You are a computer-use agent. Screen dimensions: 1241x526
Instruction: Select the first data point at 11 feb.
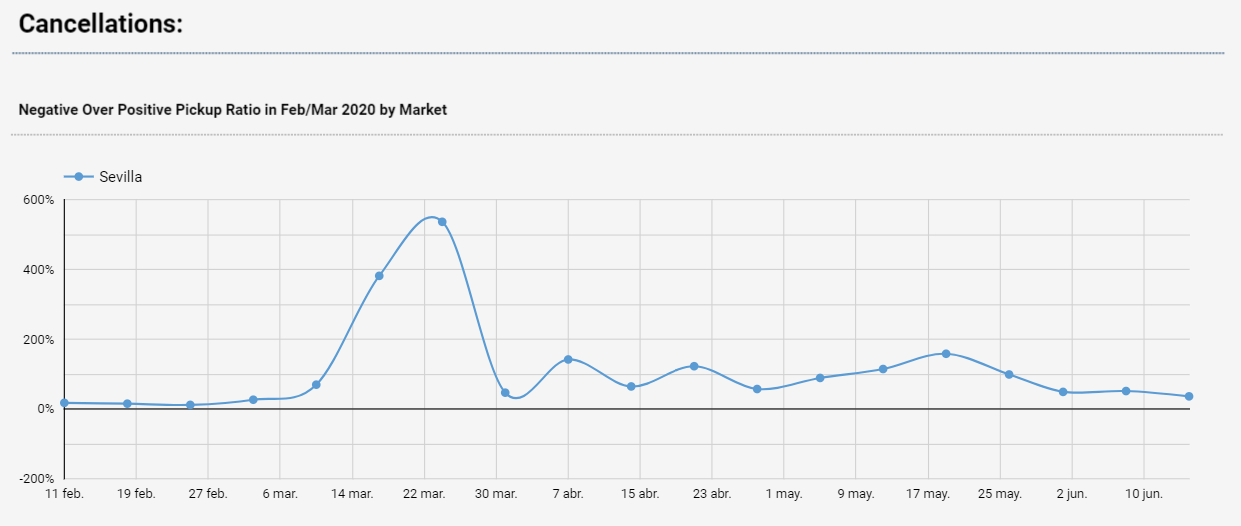(x=64, y=403)
